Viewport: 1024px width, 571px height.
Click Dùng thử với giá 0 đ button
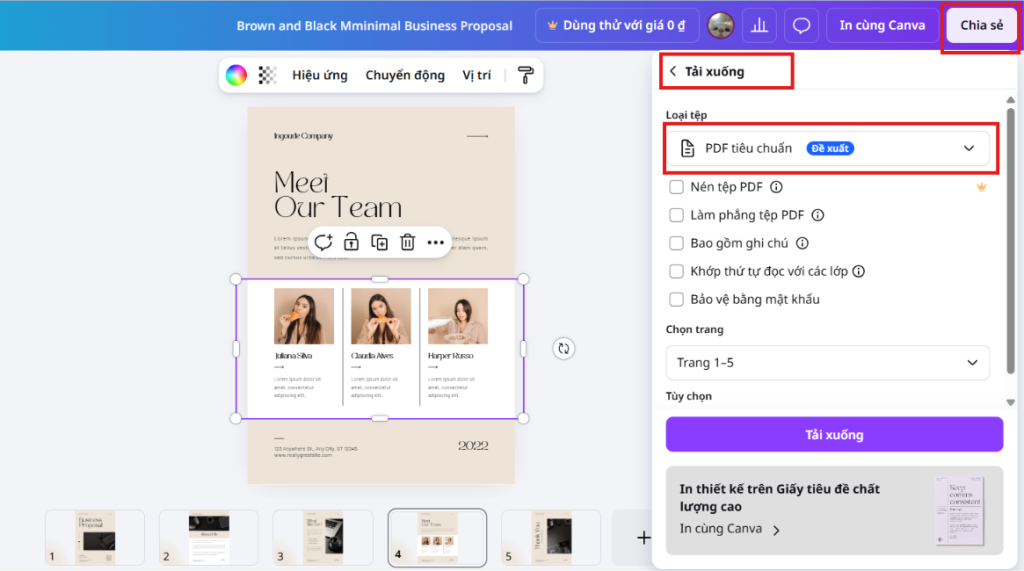click(x=617, y=25)
